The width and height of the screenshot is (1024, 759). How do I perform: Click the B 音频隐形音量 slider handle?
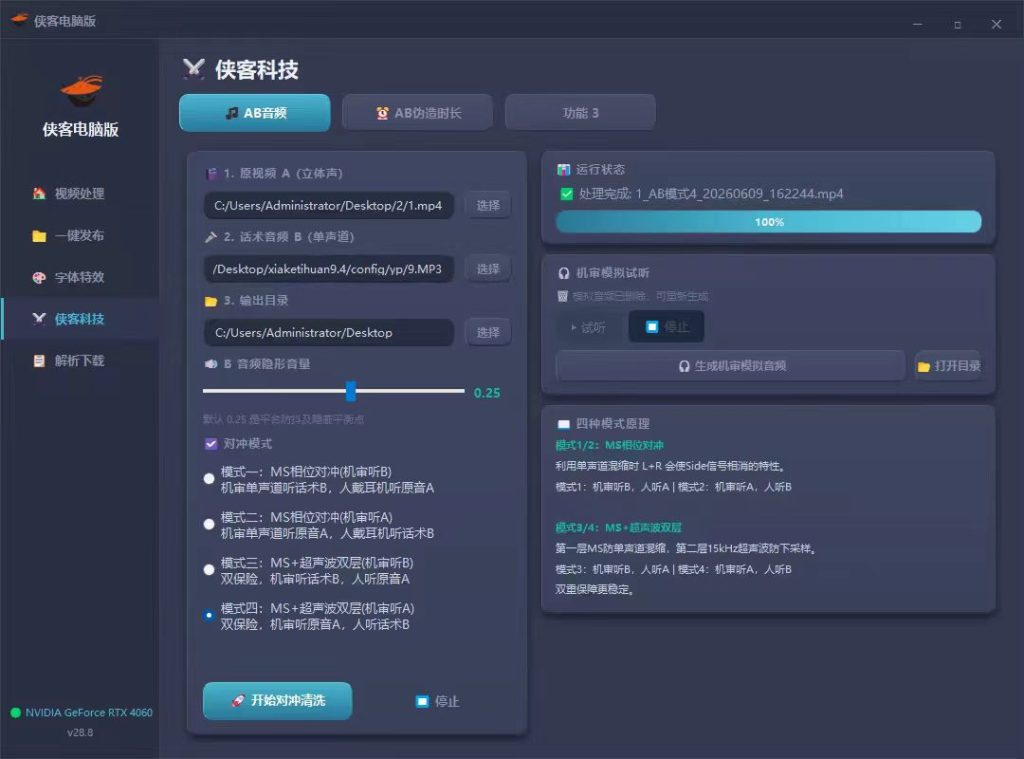[351, 391]
